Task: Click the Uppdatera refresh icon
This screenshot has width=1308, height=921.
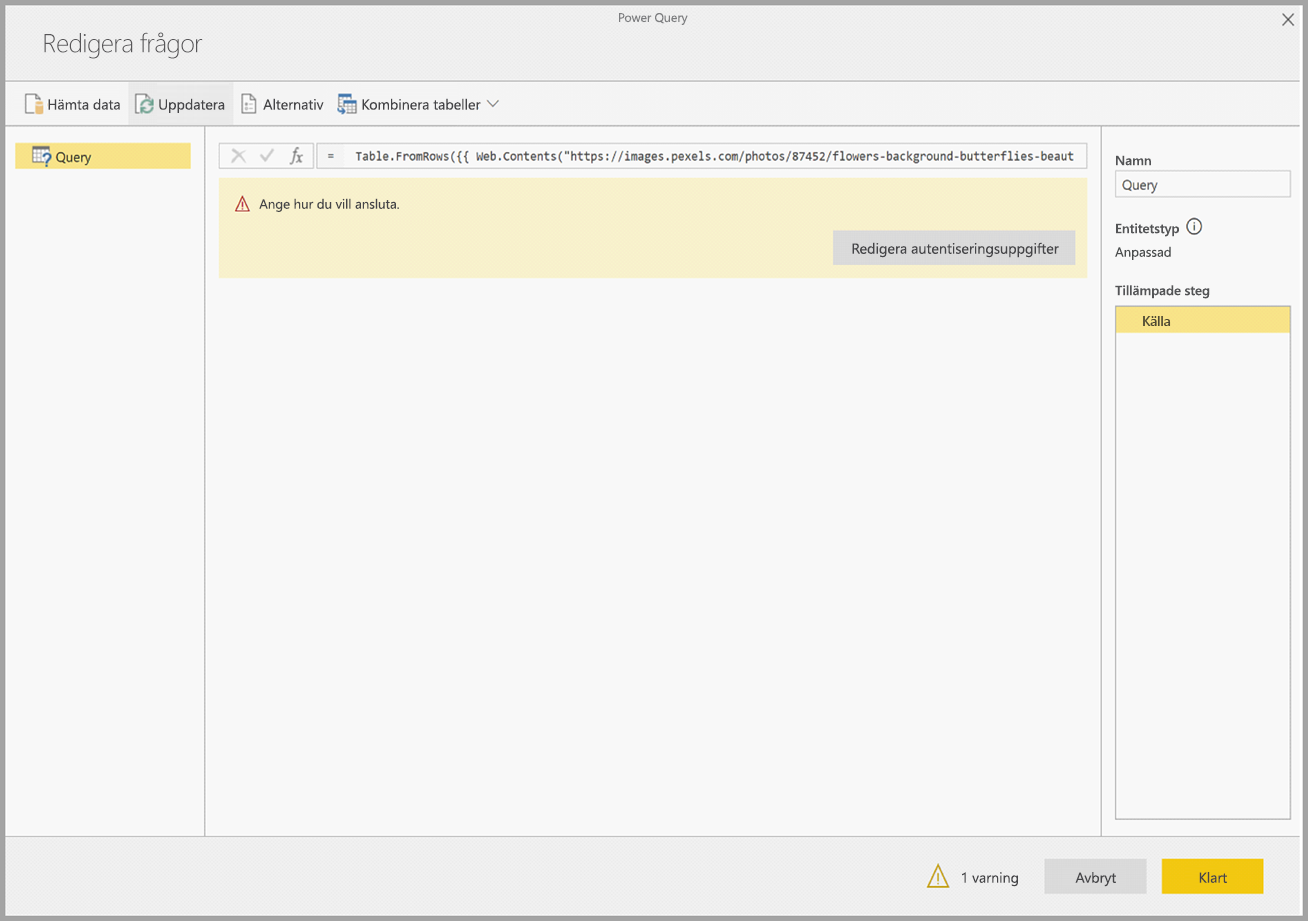Action: (x=145, y=104)
